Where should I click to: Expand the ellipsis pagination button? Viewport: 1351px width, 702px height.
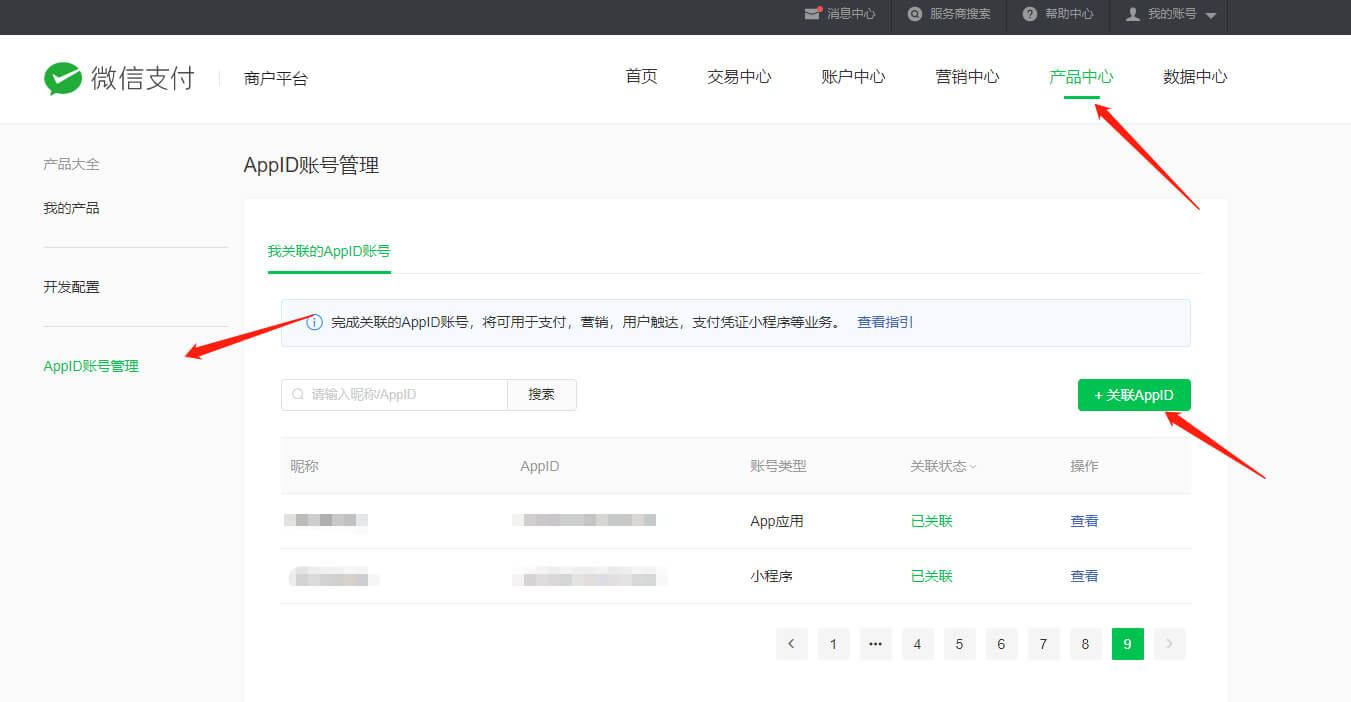point(875,644)
